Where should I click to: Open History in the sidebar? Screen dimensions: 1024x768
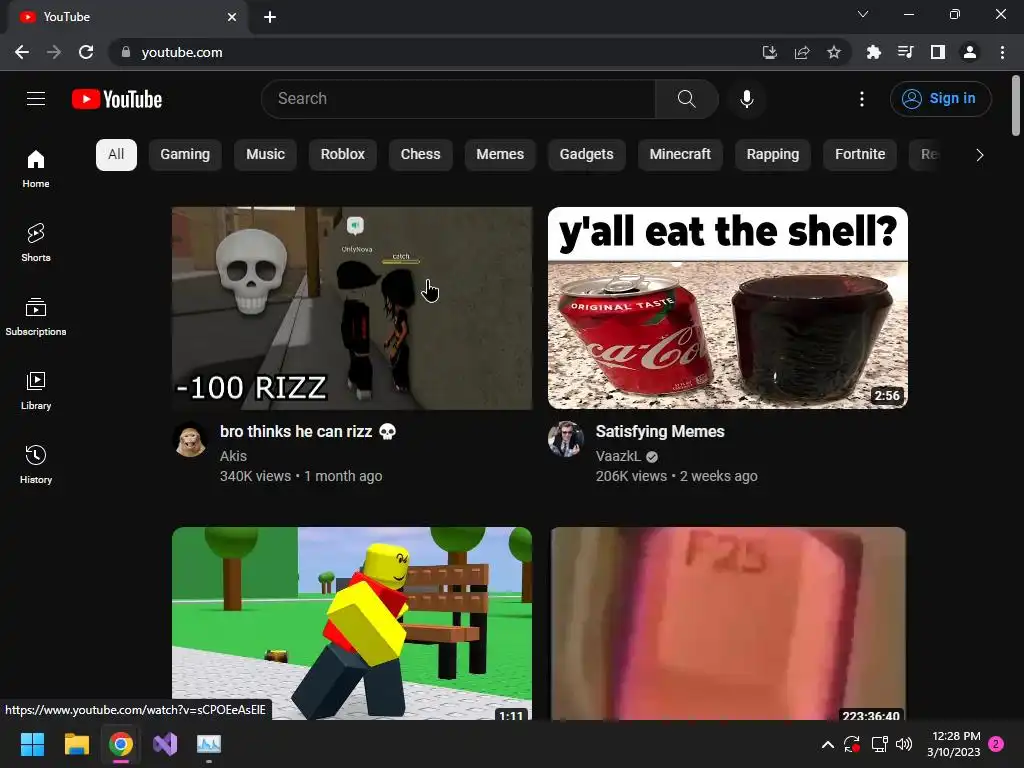pos(36,464)
